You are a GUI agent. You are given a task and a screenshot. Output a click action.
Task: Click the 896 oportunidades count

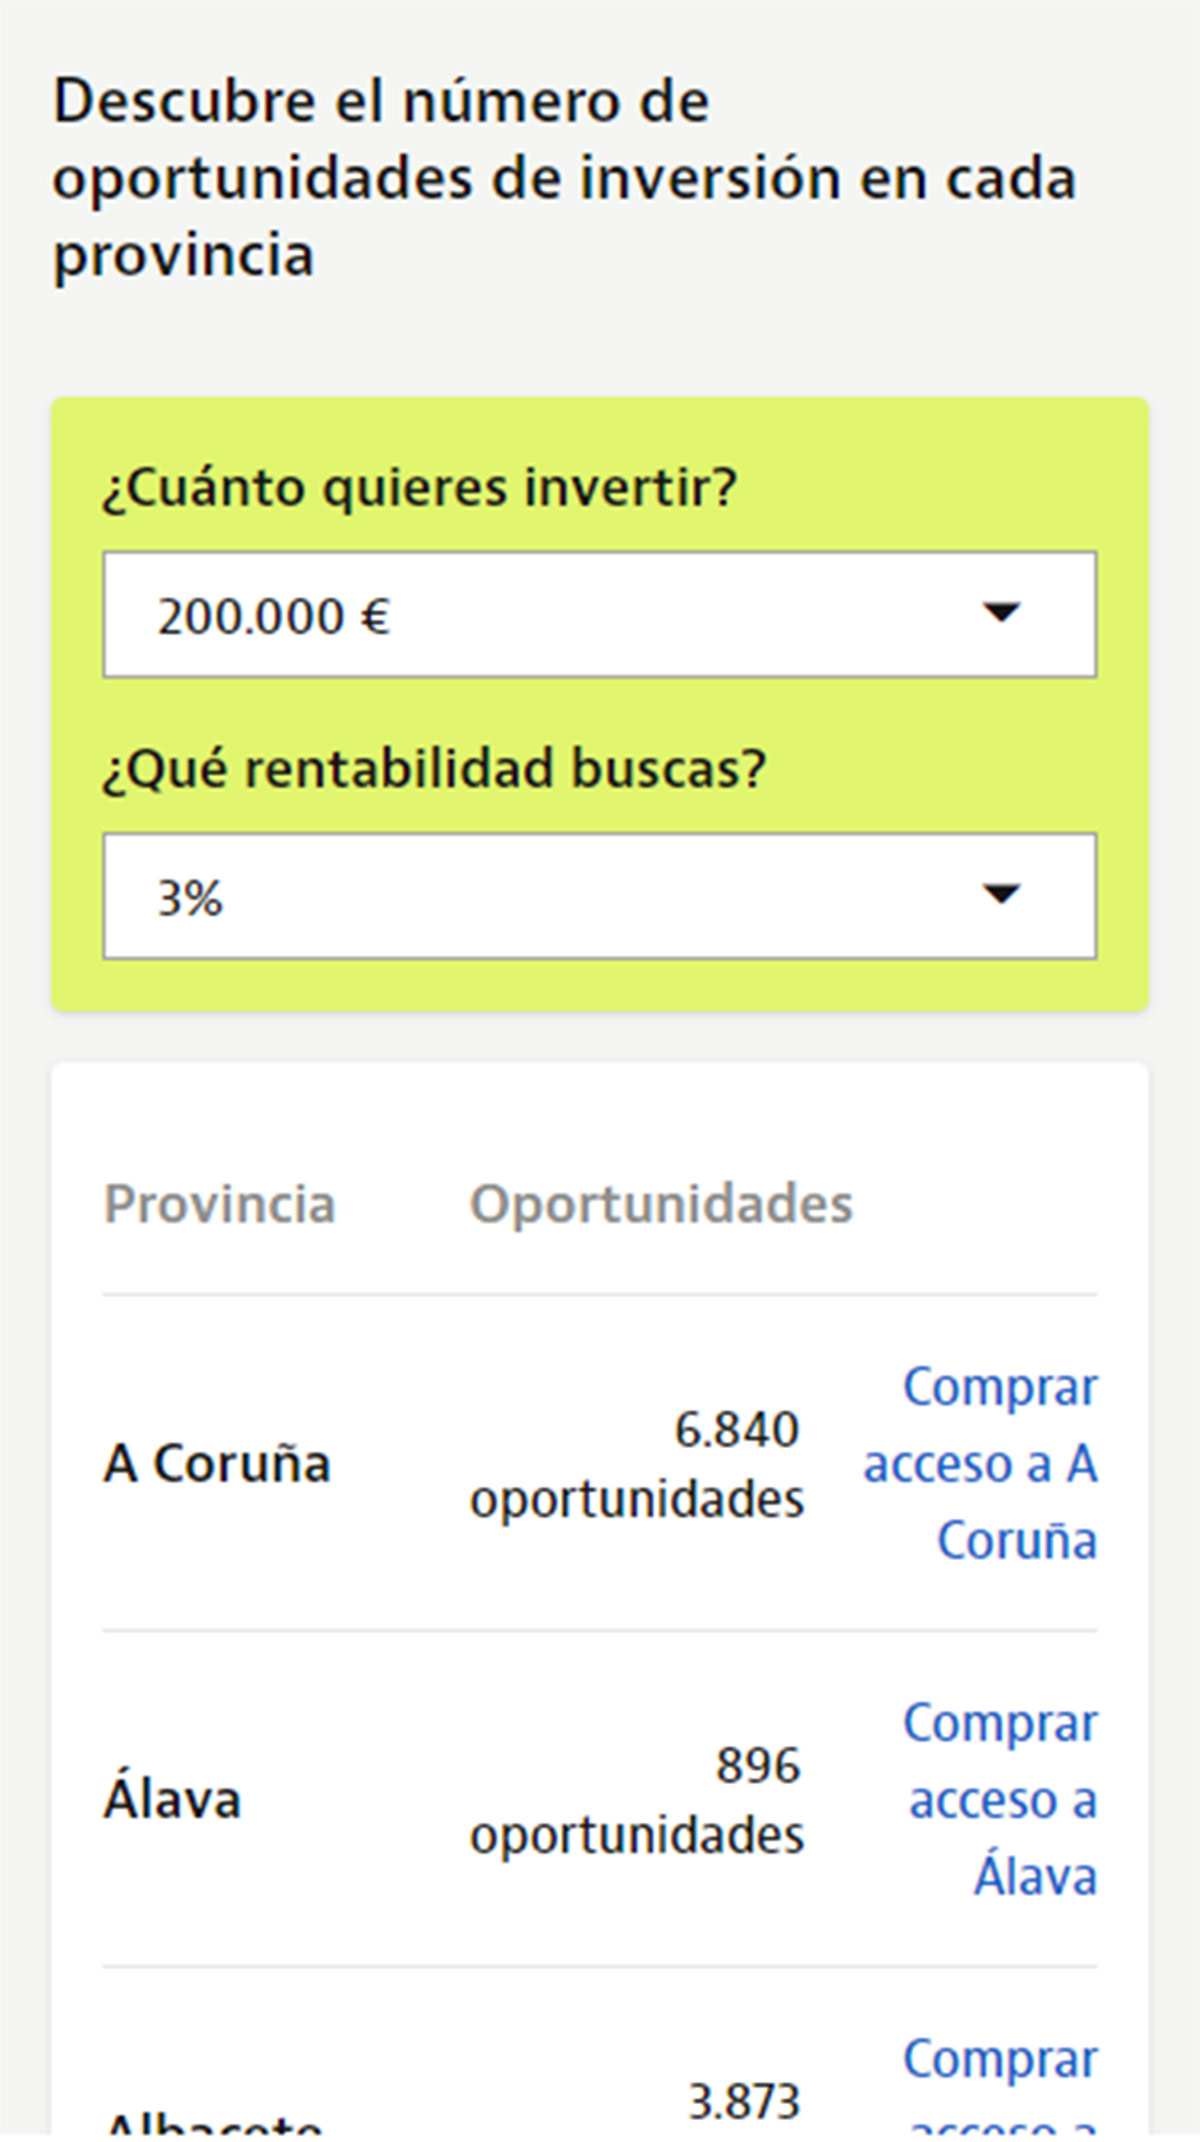pyautogui.click(x=637, y=1800)
